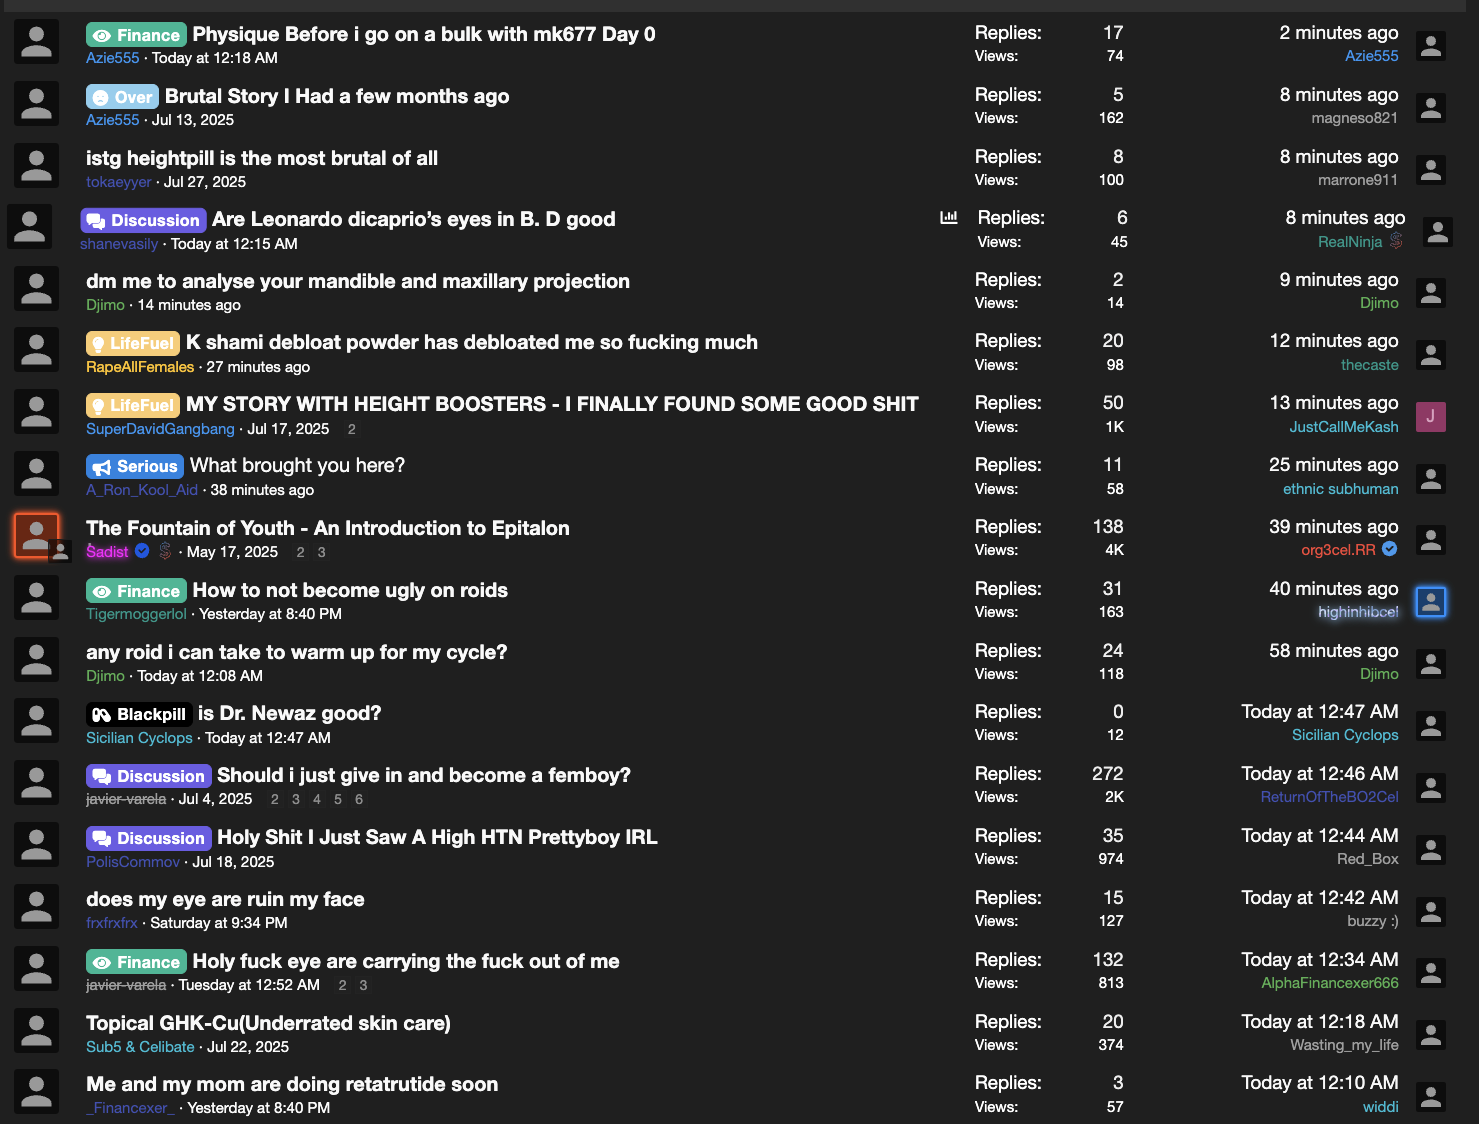Click JustCallMeKash's purple J avatar
The width and height of the screenshot is (1479, 1124).
(x=1431, y=416)
